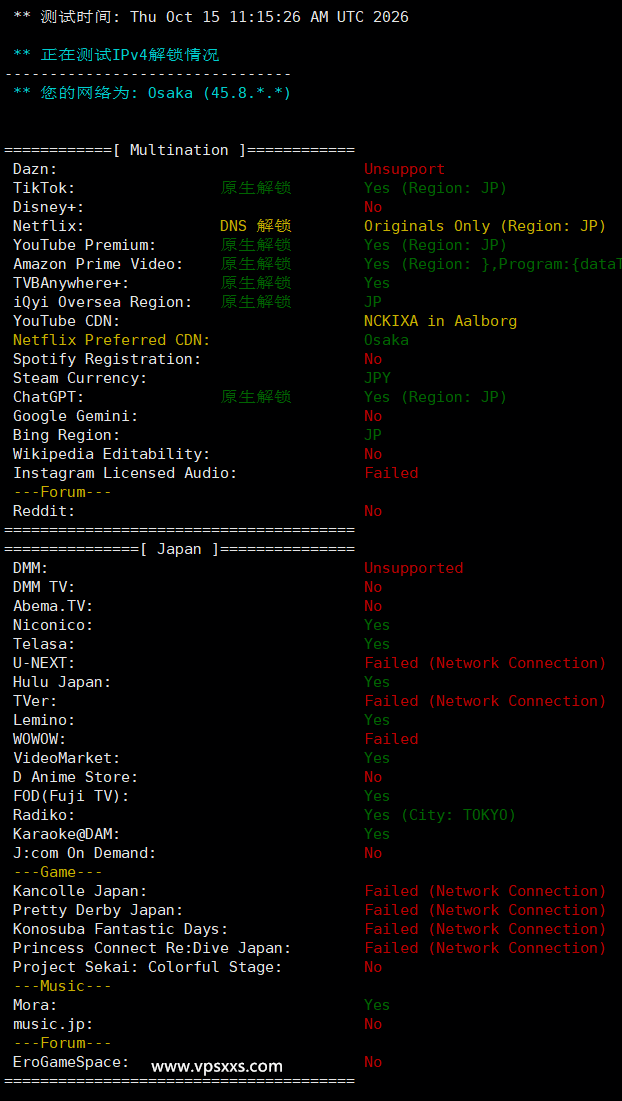Screen dimensions: 622x1101
Task: Select TVBAnywhere+ label
Action: [x=71, y=283]
